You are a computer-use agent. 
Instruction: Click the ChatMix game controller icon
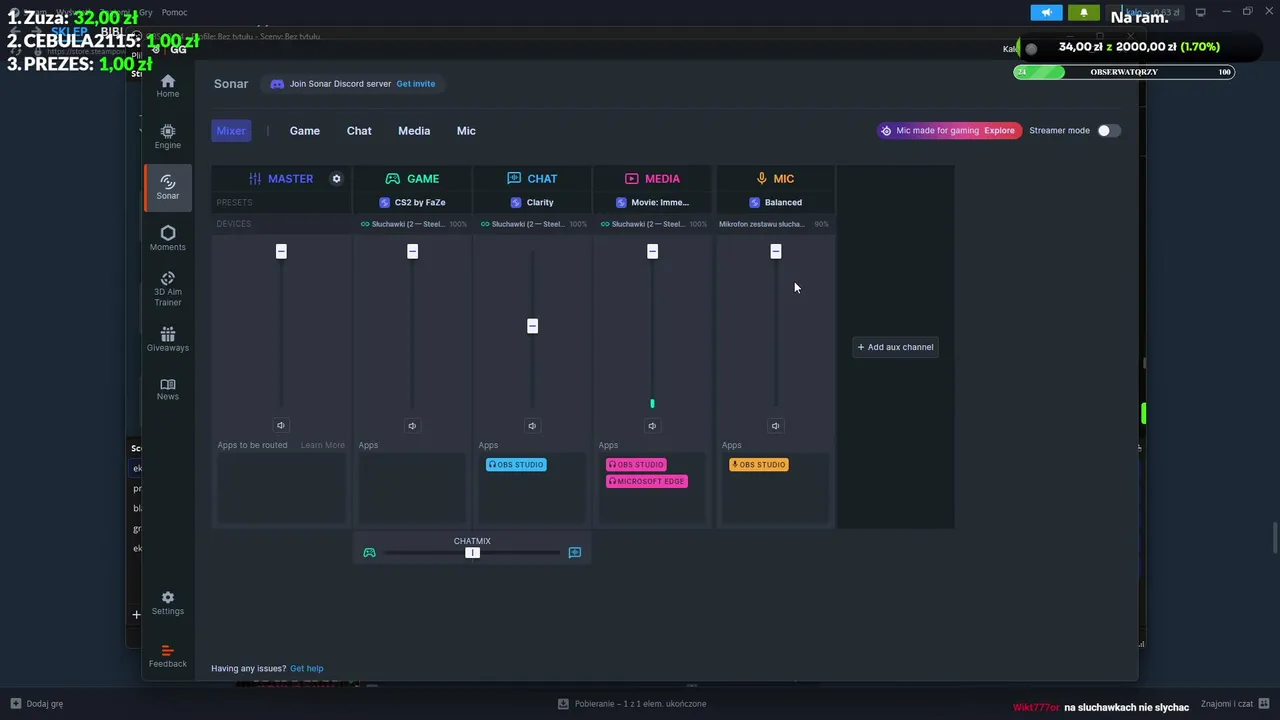[369, 553]
